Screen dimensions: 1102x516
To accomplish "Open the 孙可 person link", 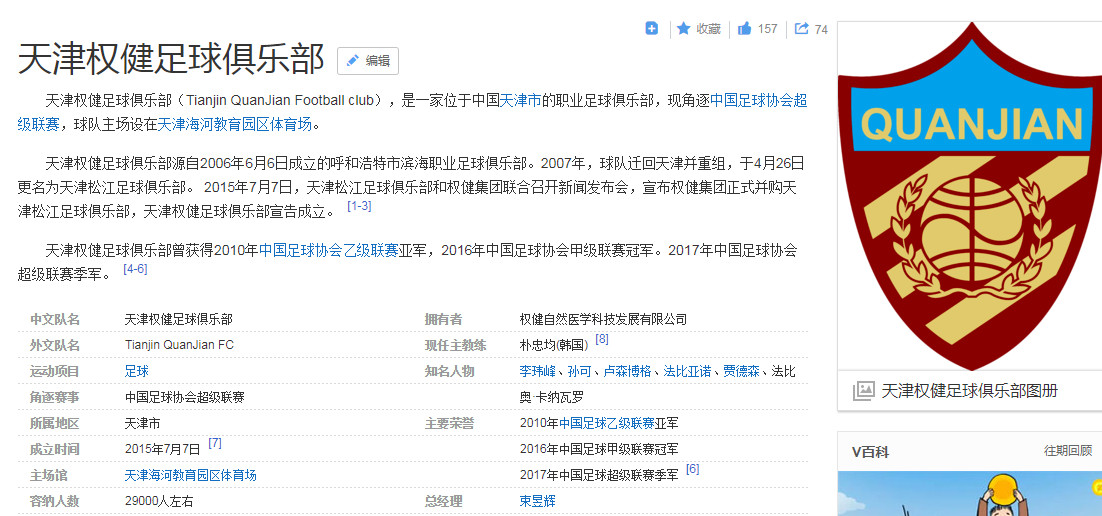I will point(580,371).
